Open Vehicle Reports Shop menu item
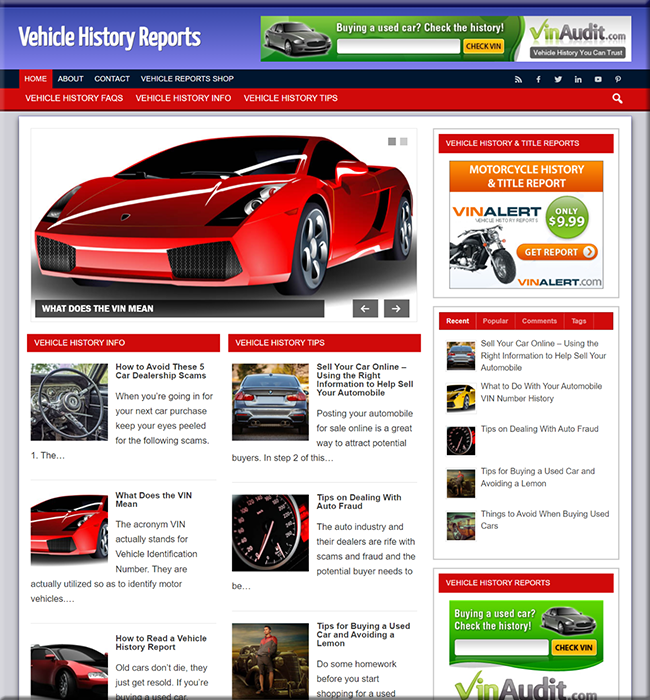Viewport: 650px width, 700px height. [x=187, y=79]
